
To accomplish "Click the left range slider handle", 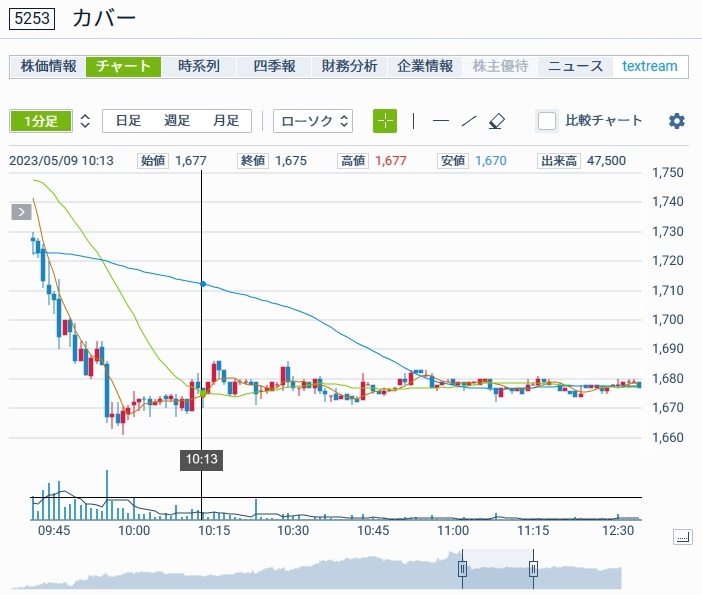I will (463, 569).
